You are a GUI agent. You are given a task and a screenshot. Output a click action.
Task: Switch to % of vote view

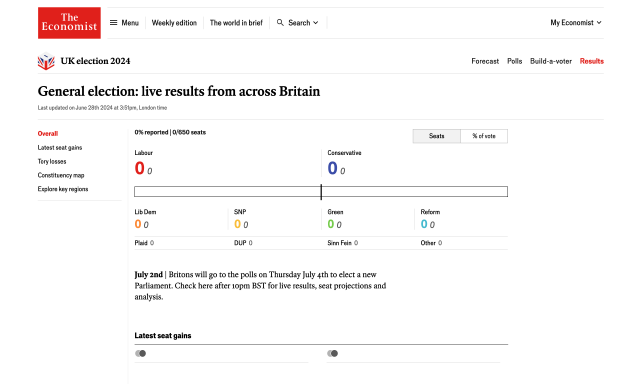tap(484, 136)
